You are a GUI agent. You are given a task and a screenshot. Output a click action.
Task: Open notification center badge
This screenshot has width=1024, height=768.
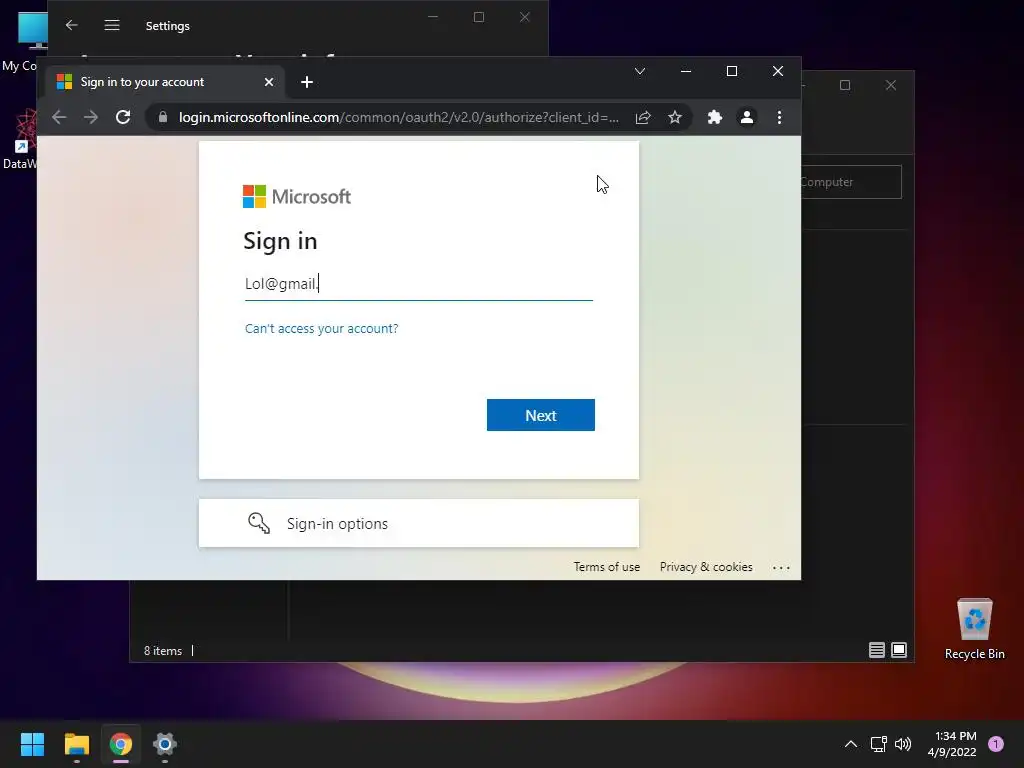click(x=996, y=744)
